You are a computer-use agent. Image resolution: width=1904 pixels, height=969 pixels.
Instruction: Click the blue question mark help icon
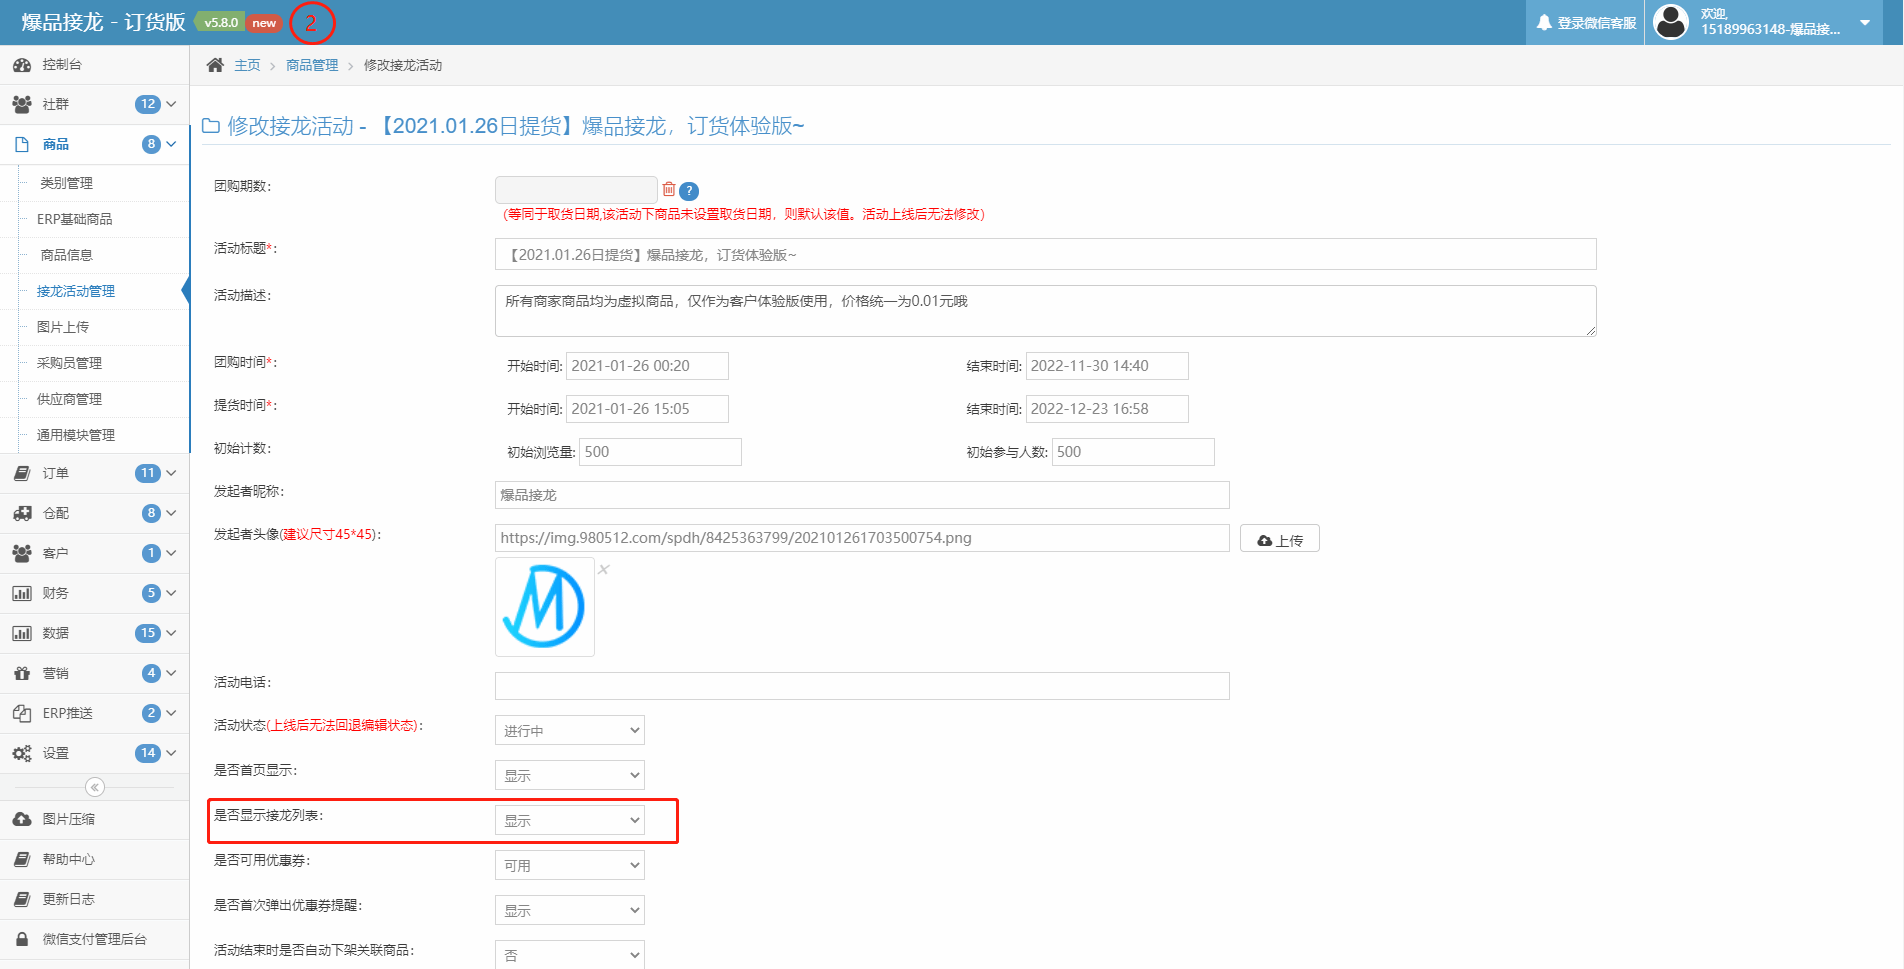pos(689,191)
